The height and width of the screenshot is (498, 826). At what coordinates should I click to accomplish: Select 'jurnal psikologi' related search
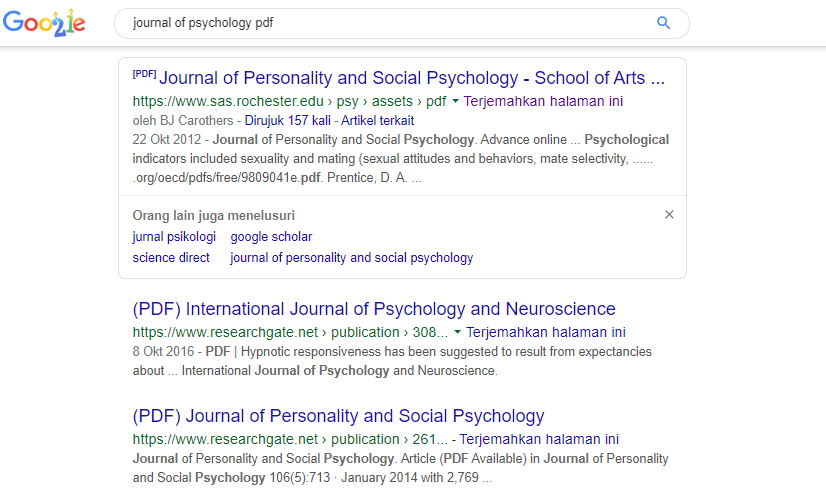tap(174, 237)
